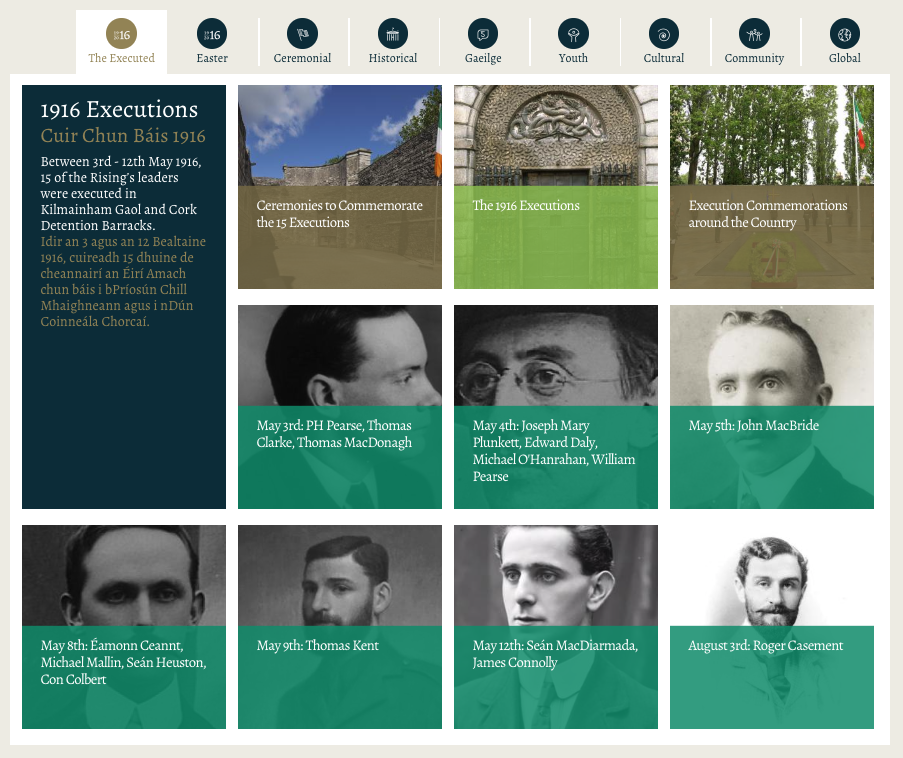The height and width of the screenshot is (758, 903).
Task: Click the Gaeilge round icon
Action: pos(483,34)
